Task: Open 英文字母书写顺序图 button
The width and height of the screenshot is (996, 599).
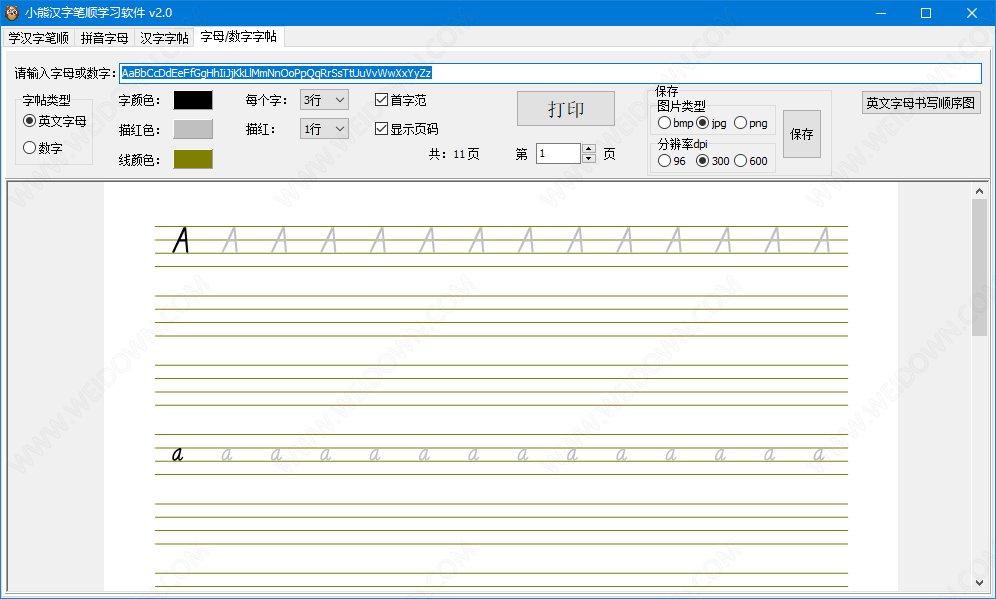Action: click(921, 103)
